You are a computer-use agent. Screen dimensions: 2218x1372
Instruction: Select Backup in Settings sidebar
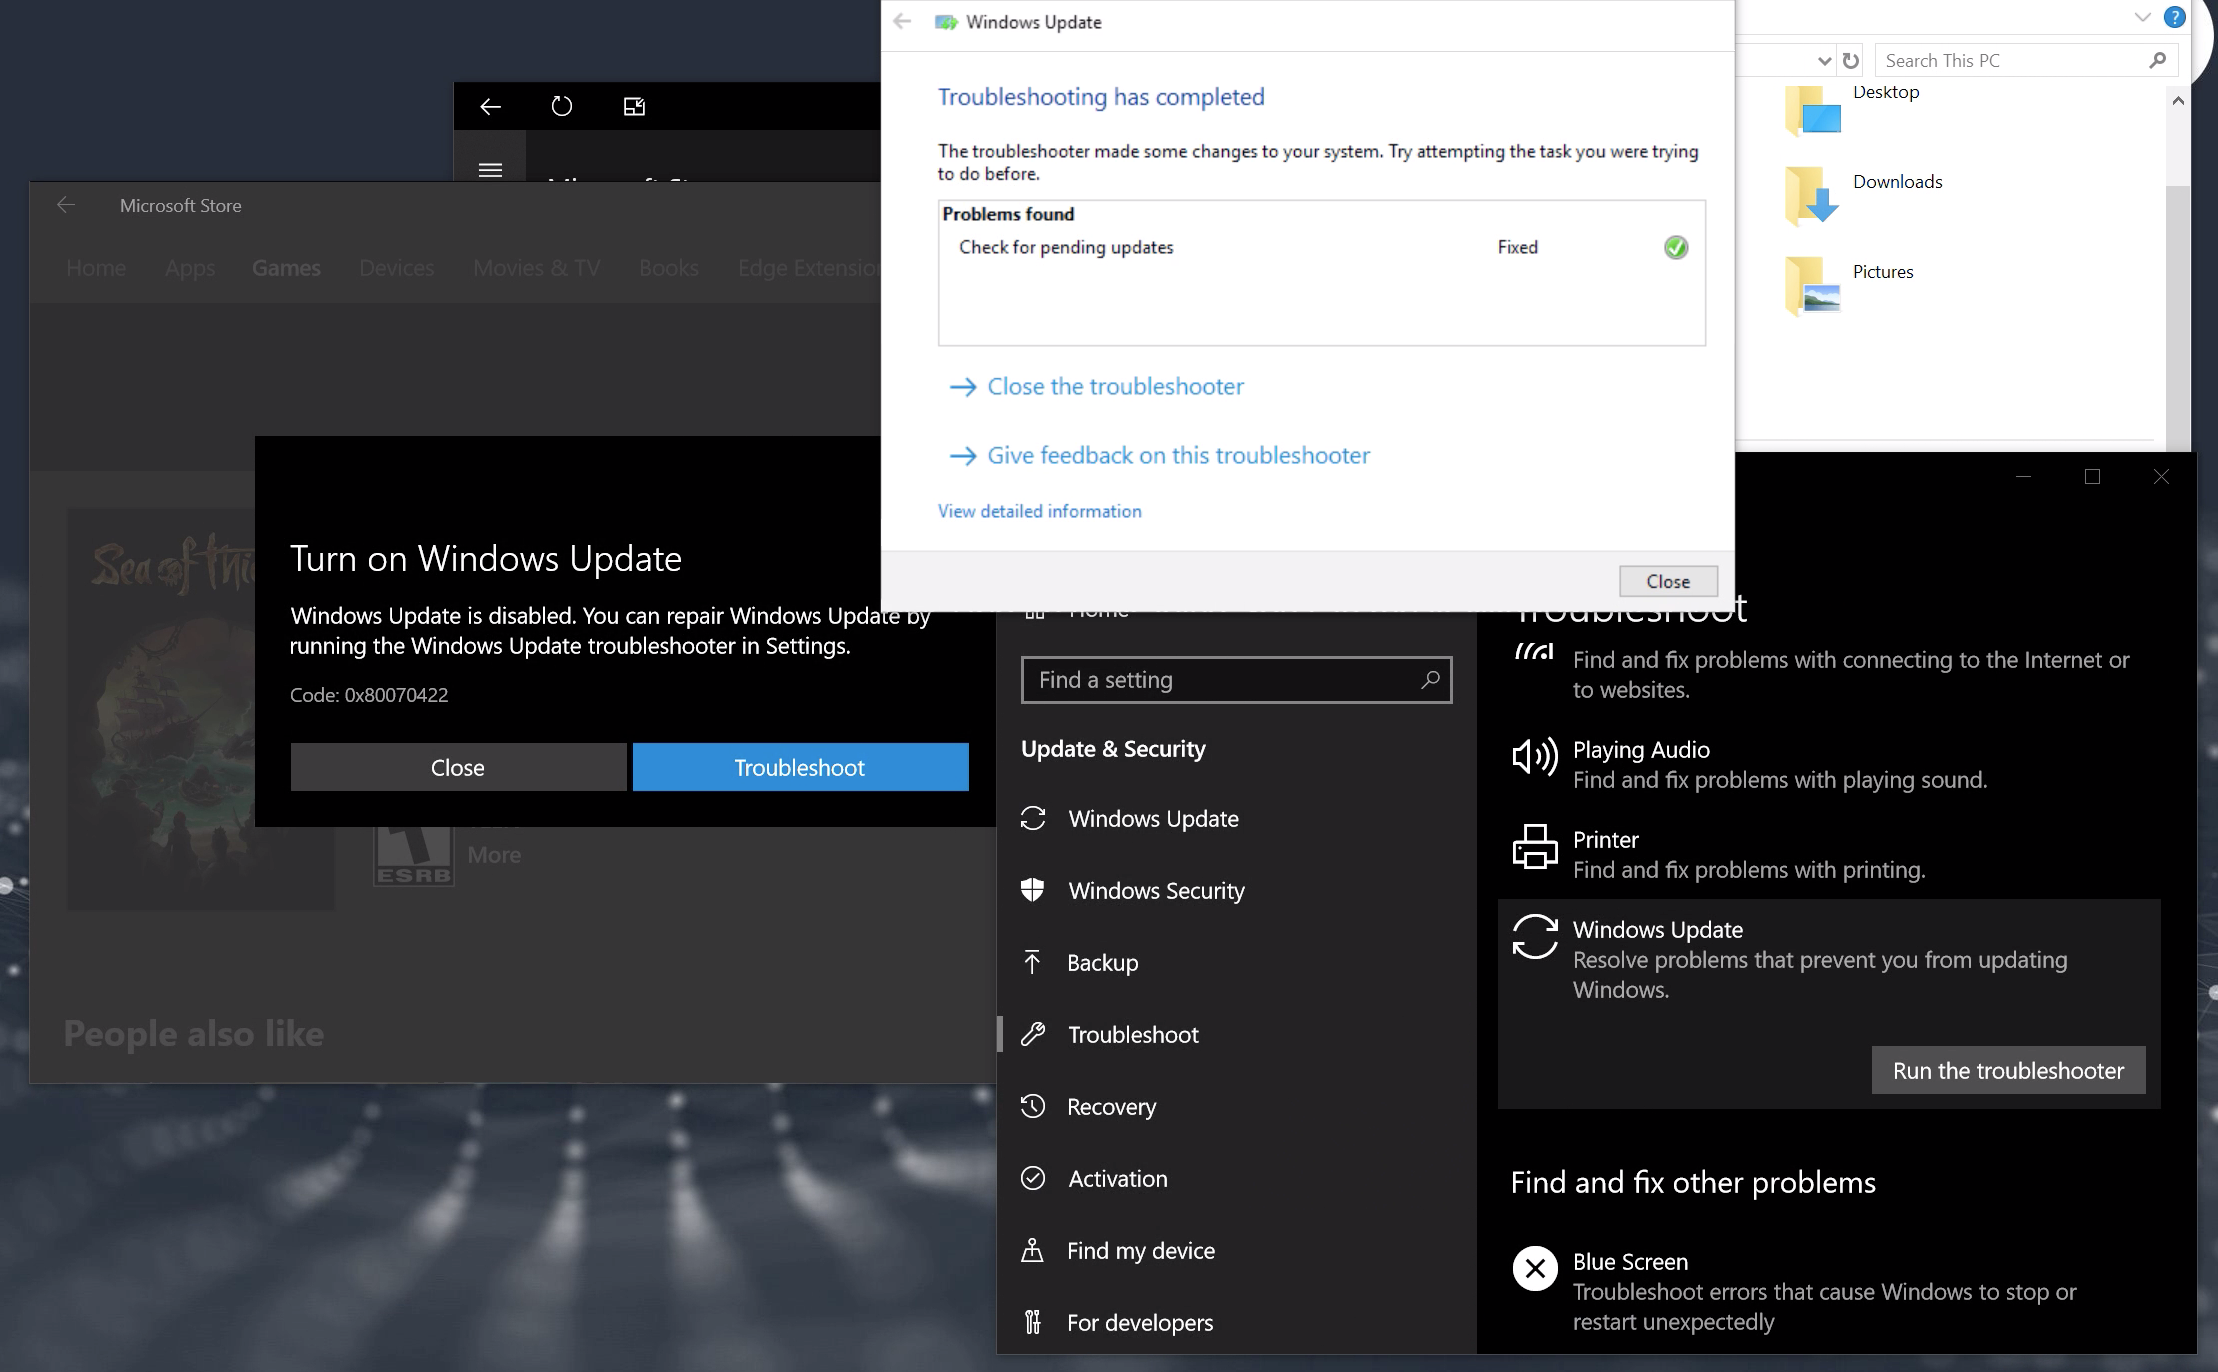pos(1236,962)
